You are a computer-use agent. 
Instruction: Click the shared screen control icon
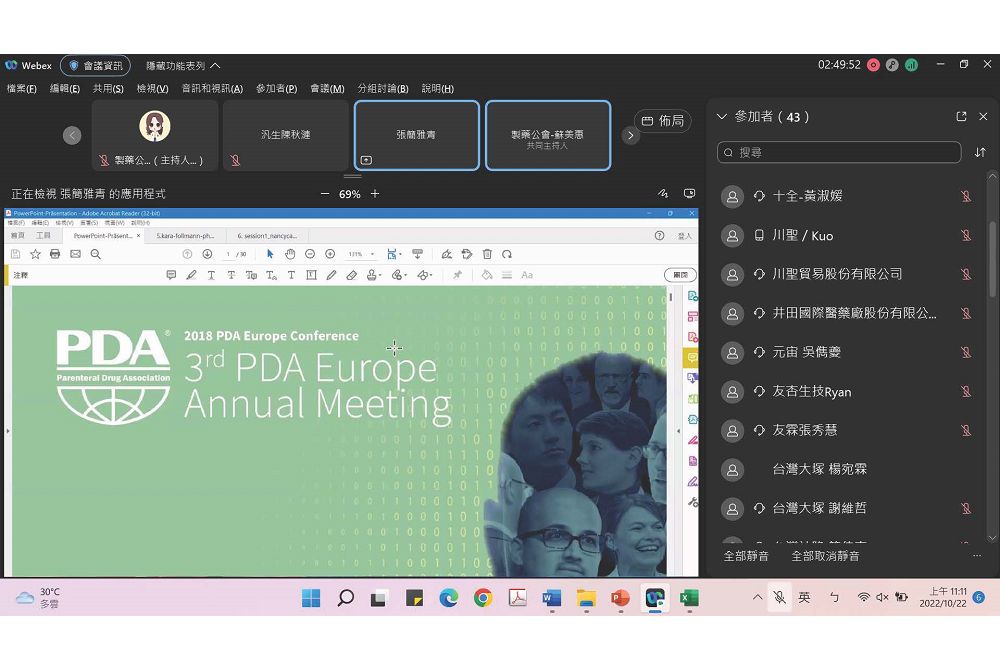[689, 194]
